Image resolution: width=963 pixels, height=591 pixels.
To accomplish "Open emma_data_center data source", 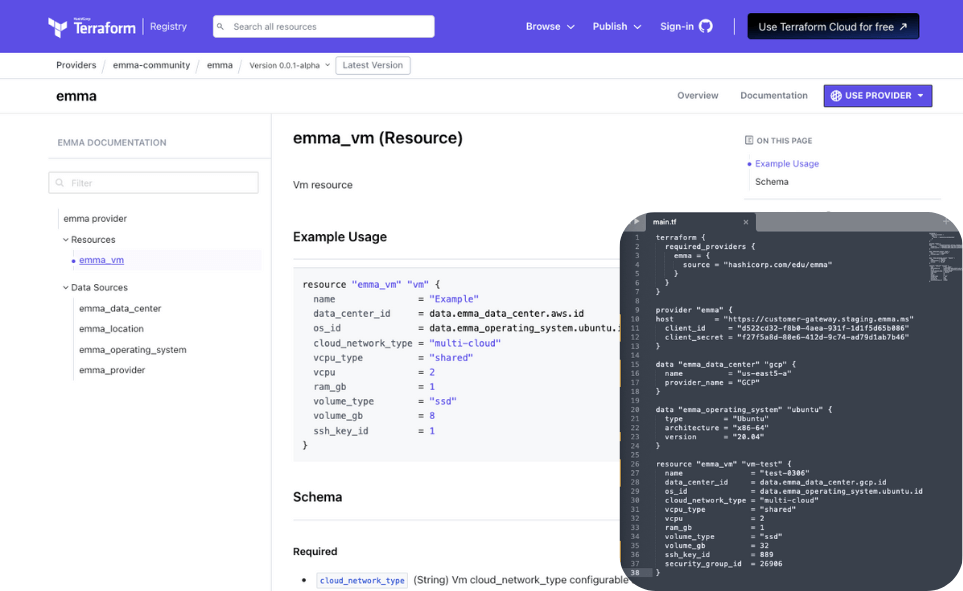I will (x=120, y=308).
